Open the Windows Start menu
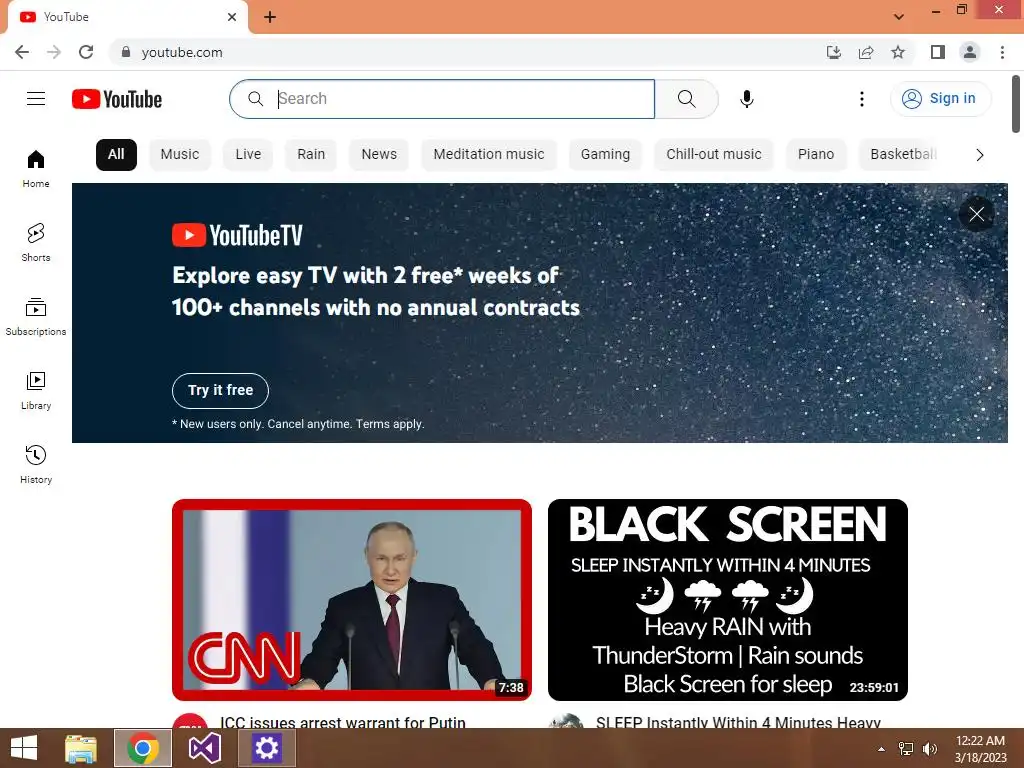1024x768 pixels. (24, 748)
